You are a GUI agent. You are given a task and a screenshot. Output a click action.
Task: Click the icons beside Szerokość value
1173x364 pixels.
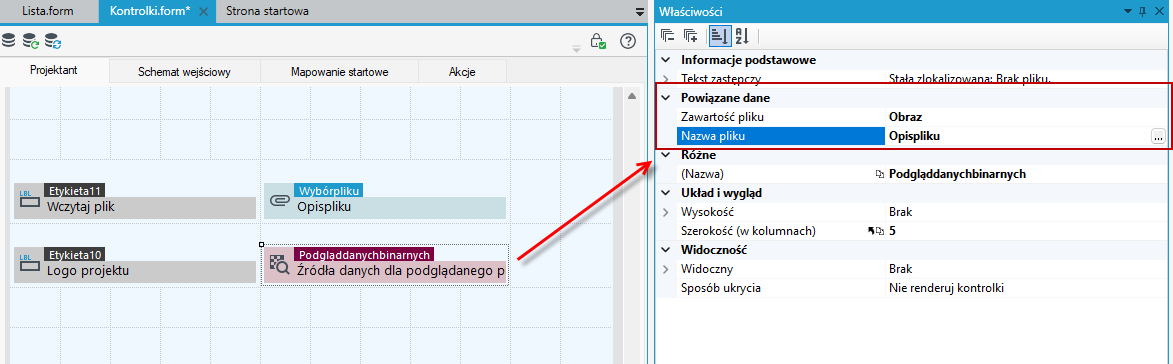[x=876, y=231]
